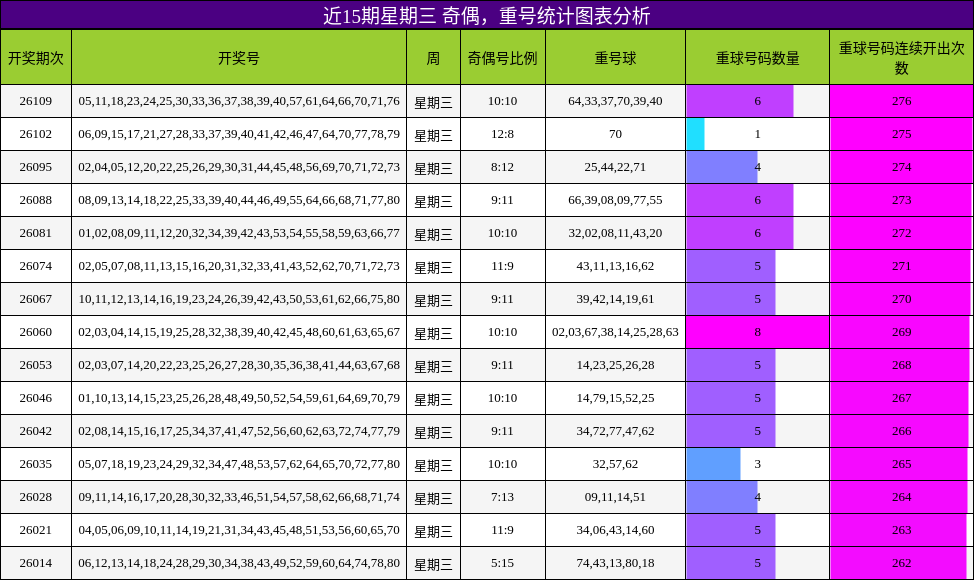Click repeat balls 39,42,14,19,61

click(x=616, y=298)
